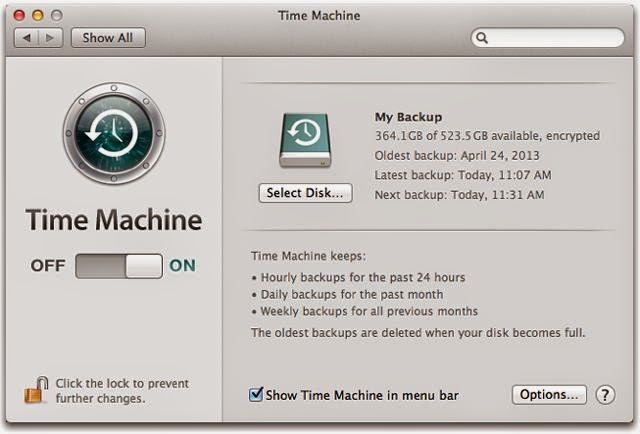Click the large Time Machine clock icon

(114, 133)
